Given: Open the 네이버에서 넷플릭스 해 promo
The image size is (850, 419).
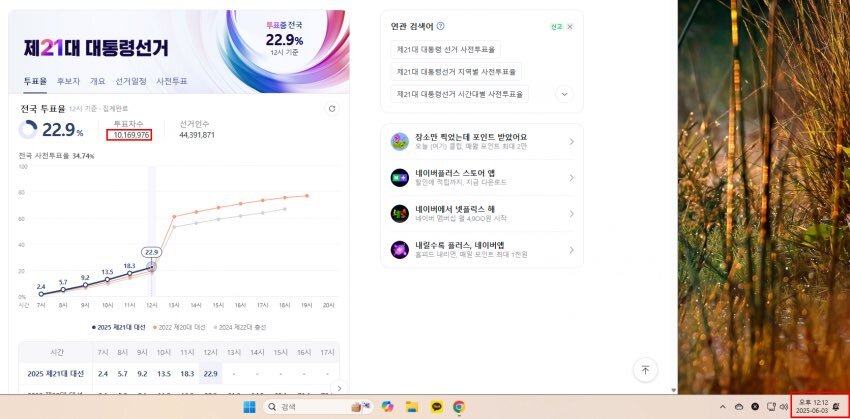Looking at the screenshot, I should click(482, 214).
